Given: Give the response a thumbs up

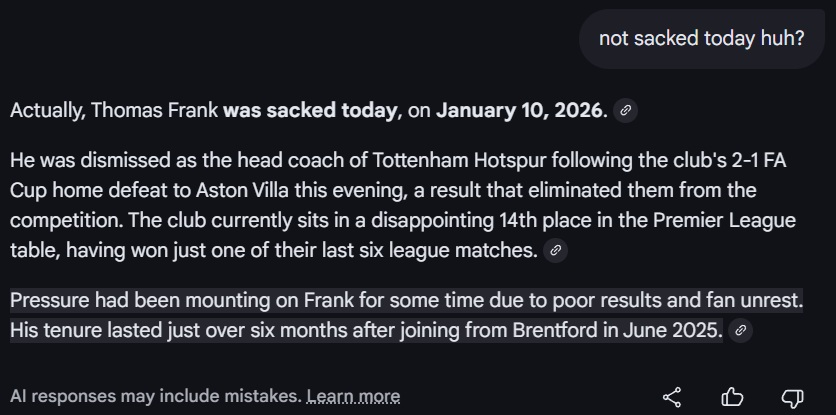Looking at the screenshot, I should pos(733,397).
